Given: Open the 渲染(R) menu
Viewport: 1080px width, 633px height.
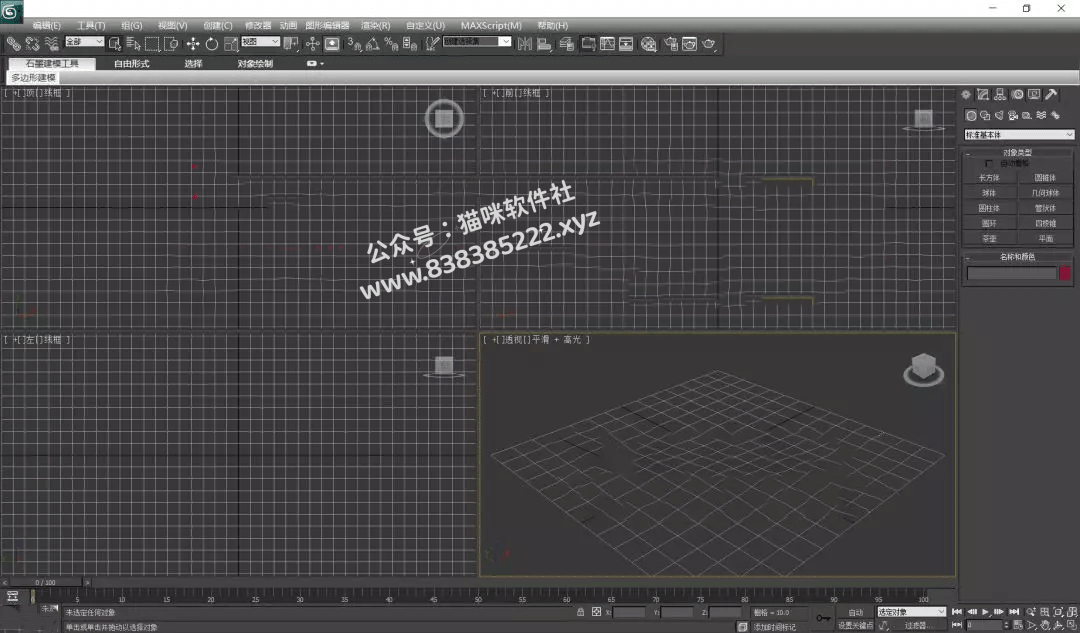Looking at the screenshot, I should [375, 25].
